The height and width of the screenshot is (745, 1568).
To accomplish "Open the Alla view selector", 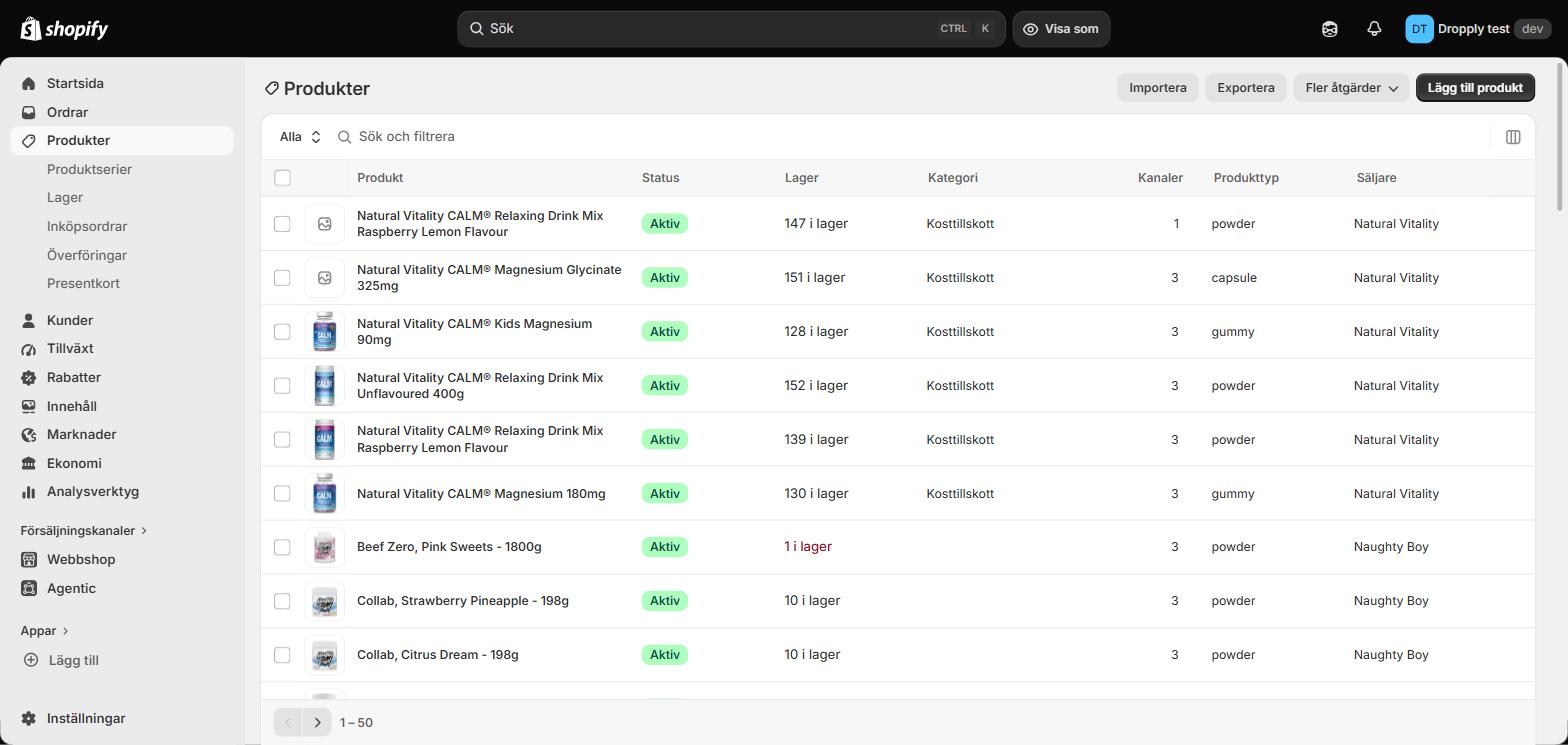I will tap(300, 137).
